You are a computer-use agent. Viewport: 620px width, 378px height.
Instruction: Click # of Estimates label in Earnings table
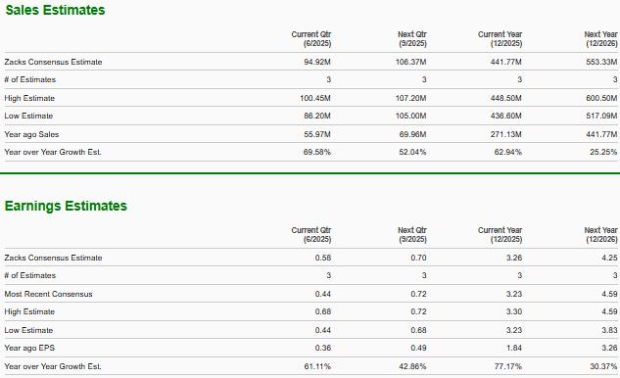tap(30, 275)
